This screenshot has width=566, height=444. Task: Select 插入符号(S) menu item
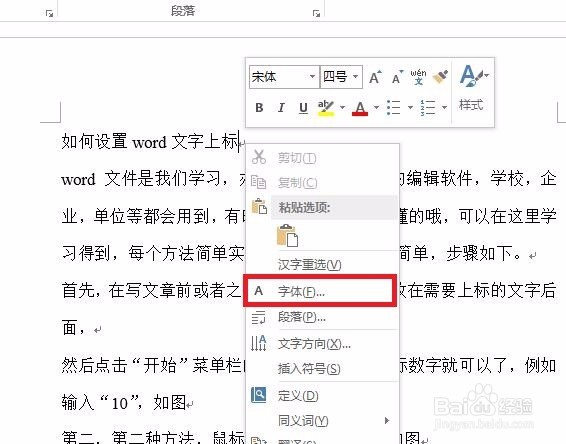pos(322,369)
